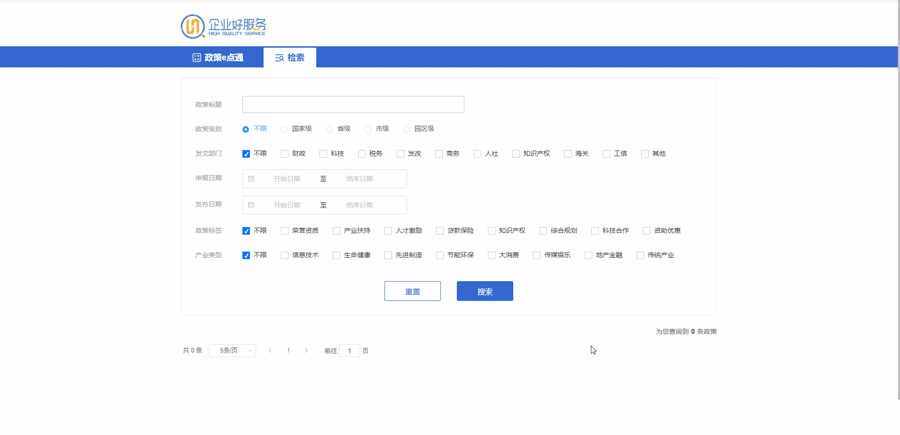The image size is (900, 435).
Task: Check the 工信 department checkbox
Action: (607, 154)
